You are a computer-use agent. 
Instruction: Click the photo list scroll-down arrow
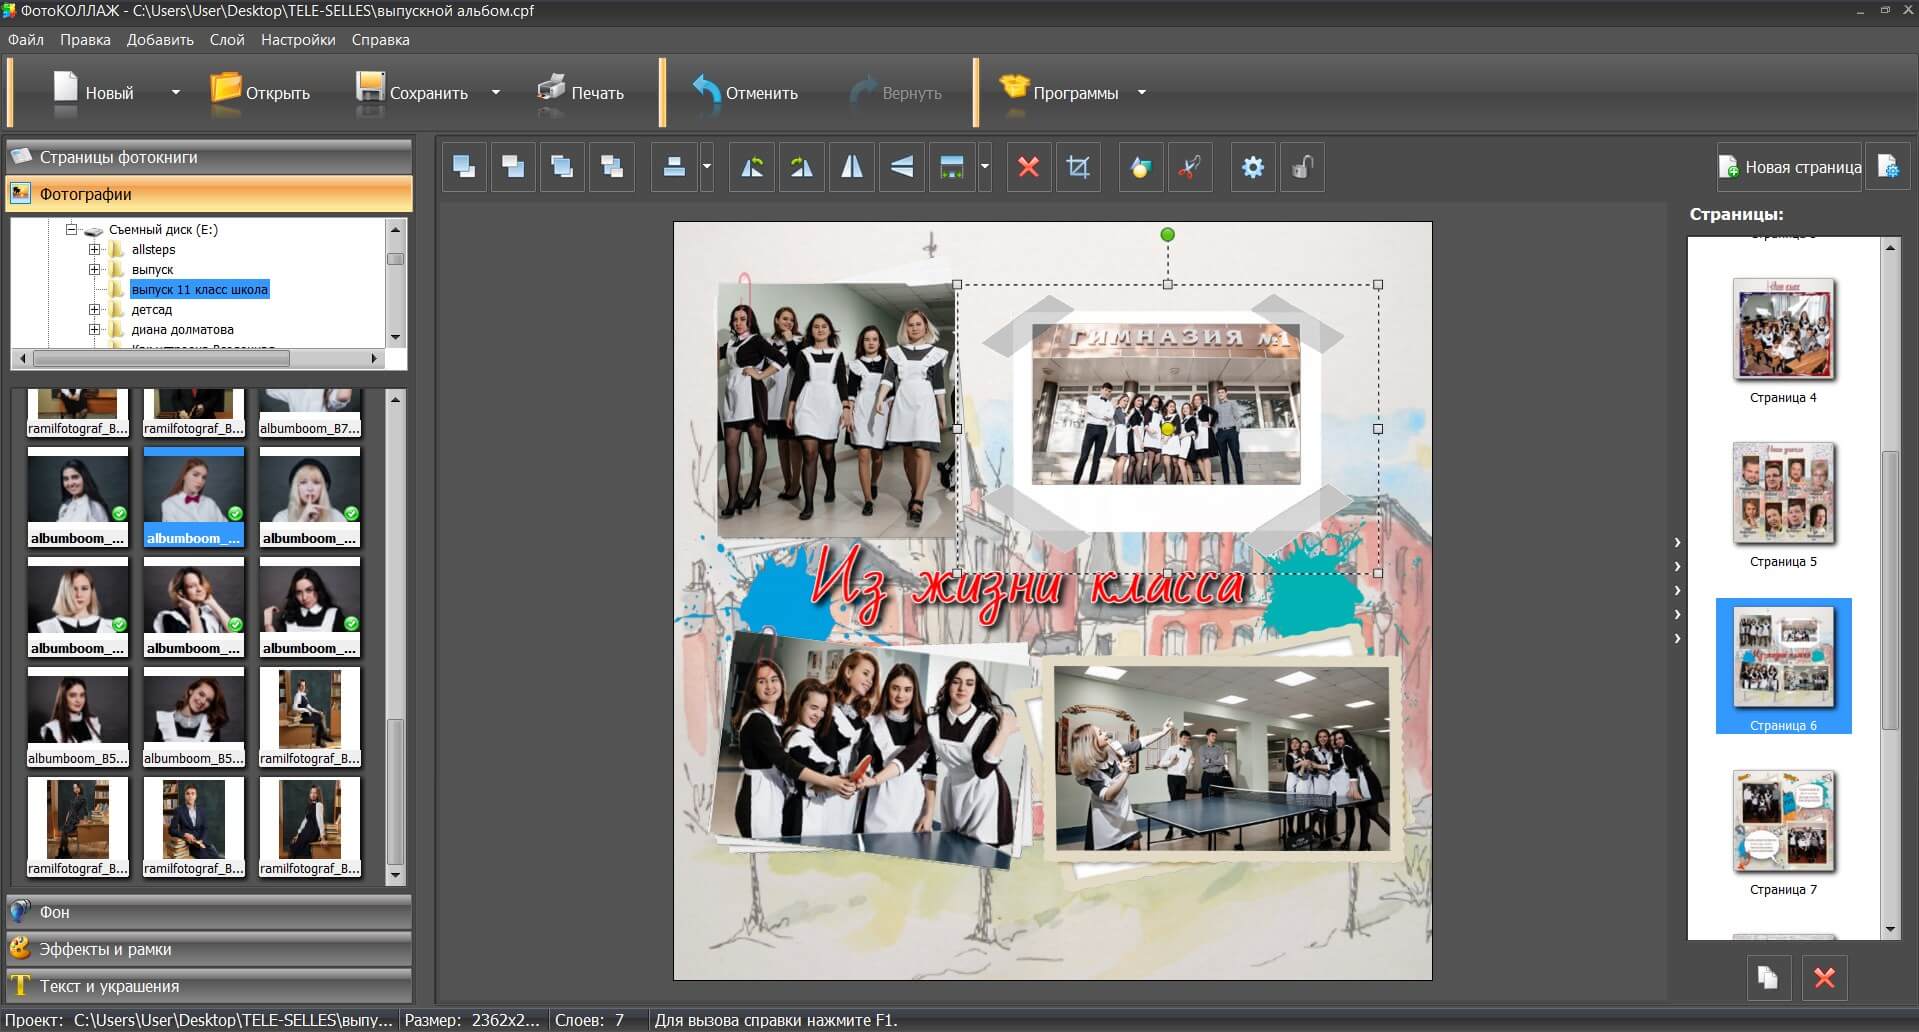coord(395,875)
